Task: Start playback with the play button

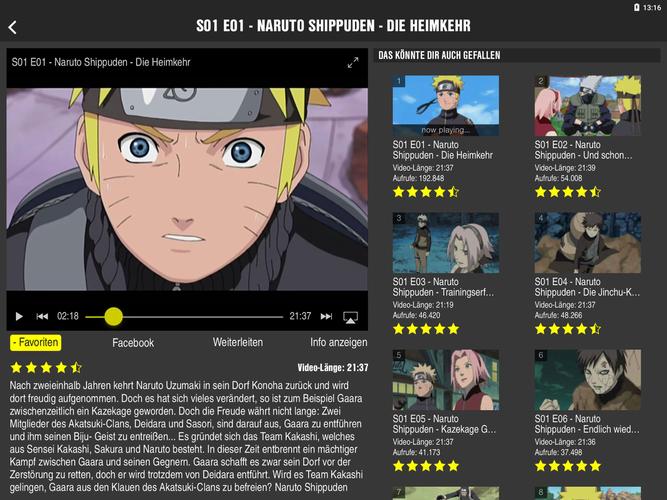Action: point(19,316)
